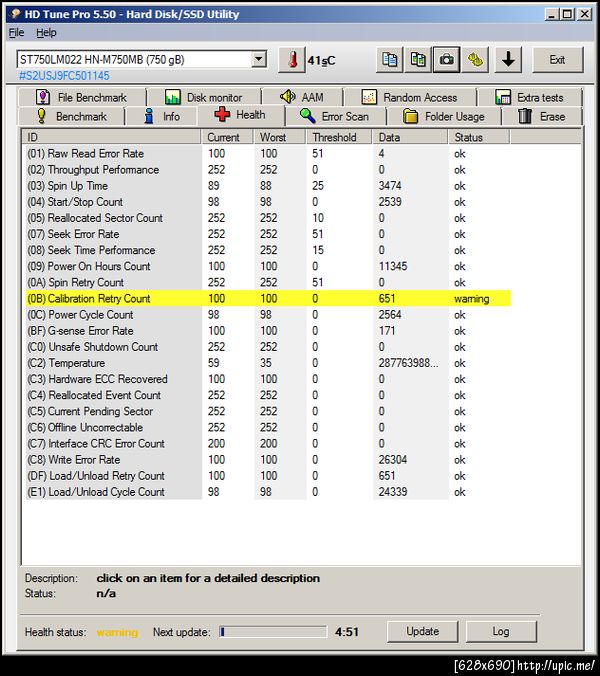The image size is (600, 676).
Task: Select the (C4) Reallocated Event Count row
Action: point(268,395)
